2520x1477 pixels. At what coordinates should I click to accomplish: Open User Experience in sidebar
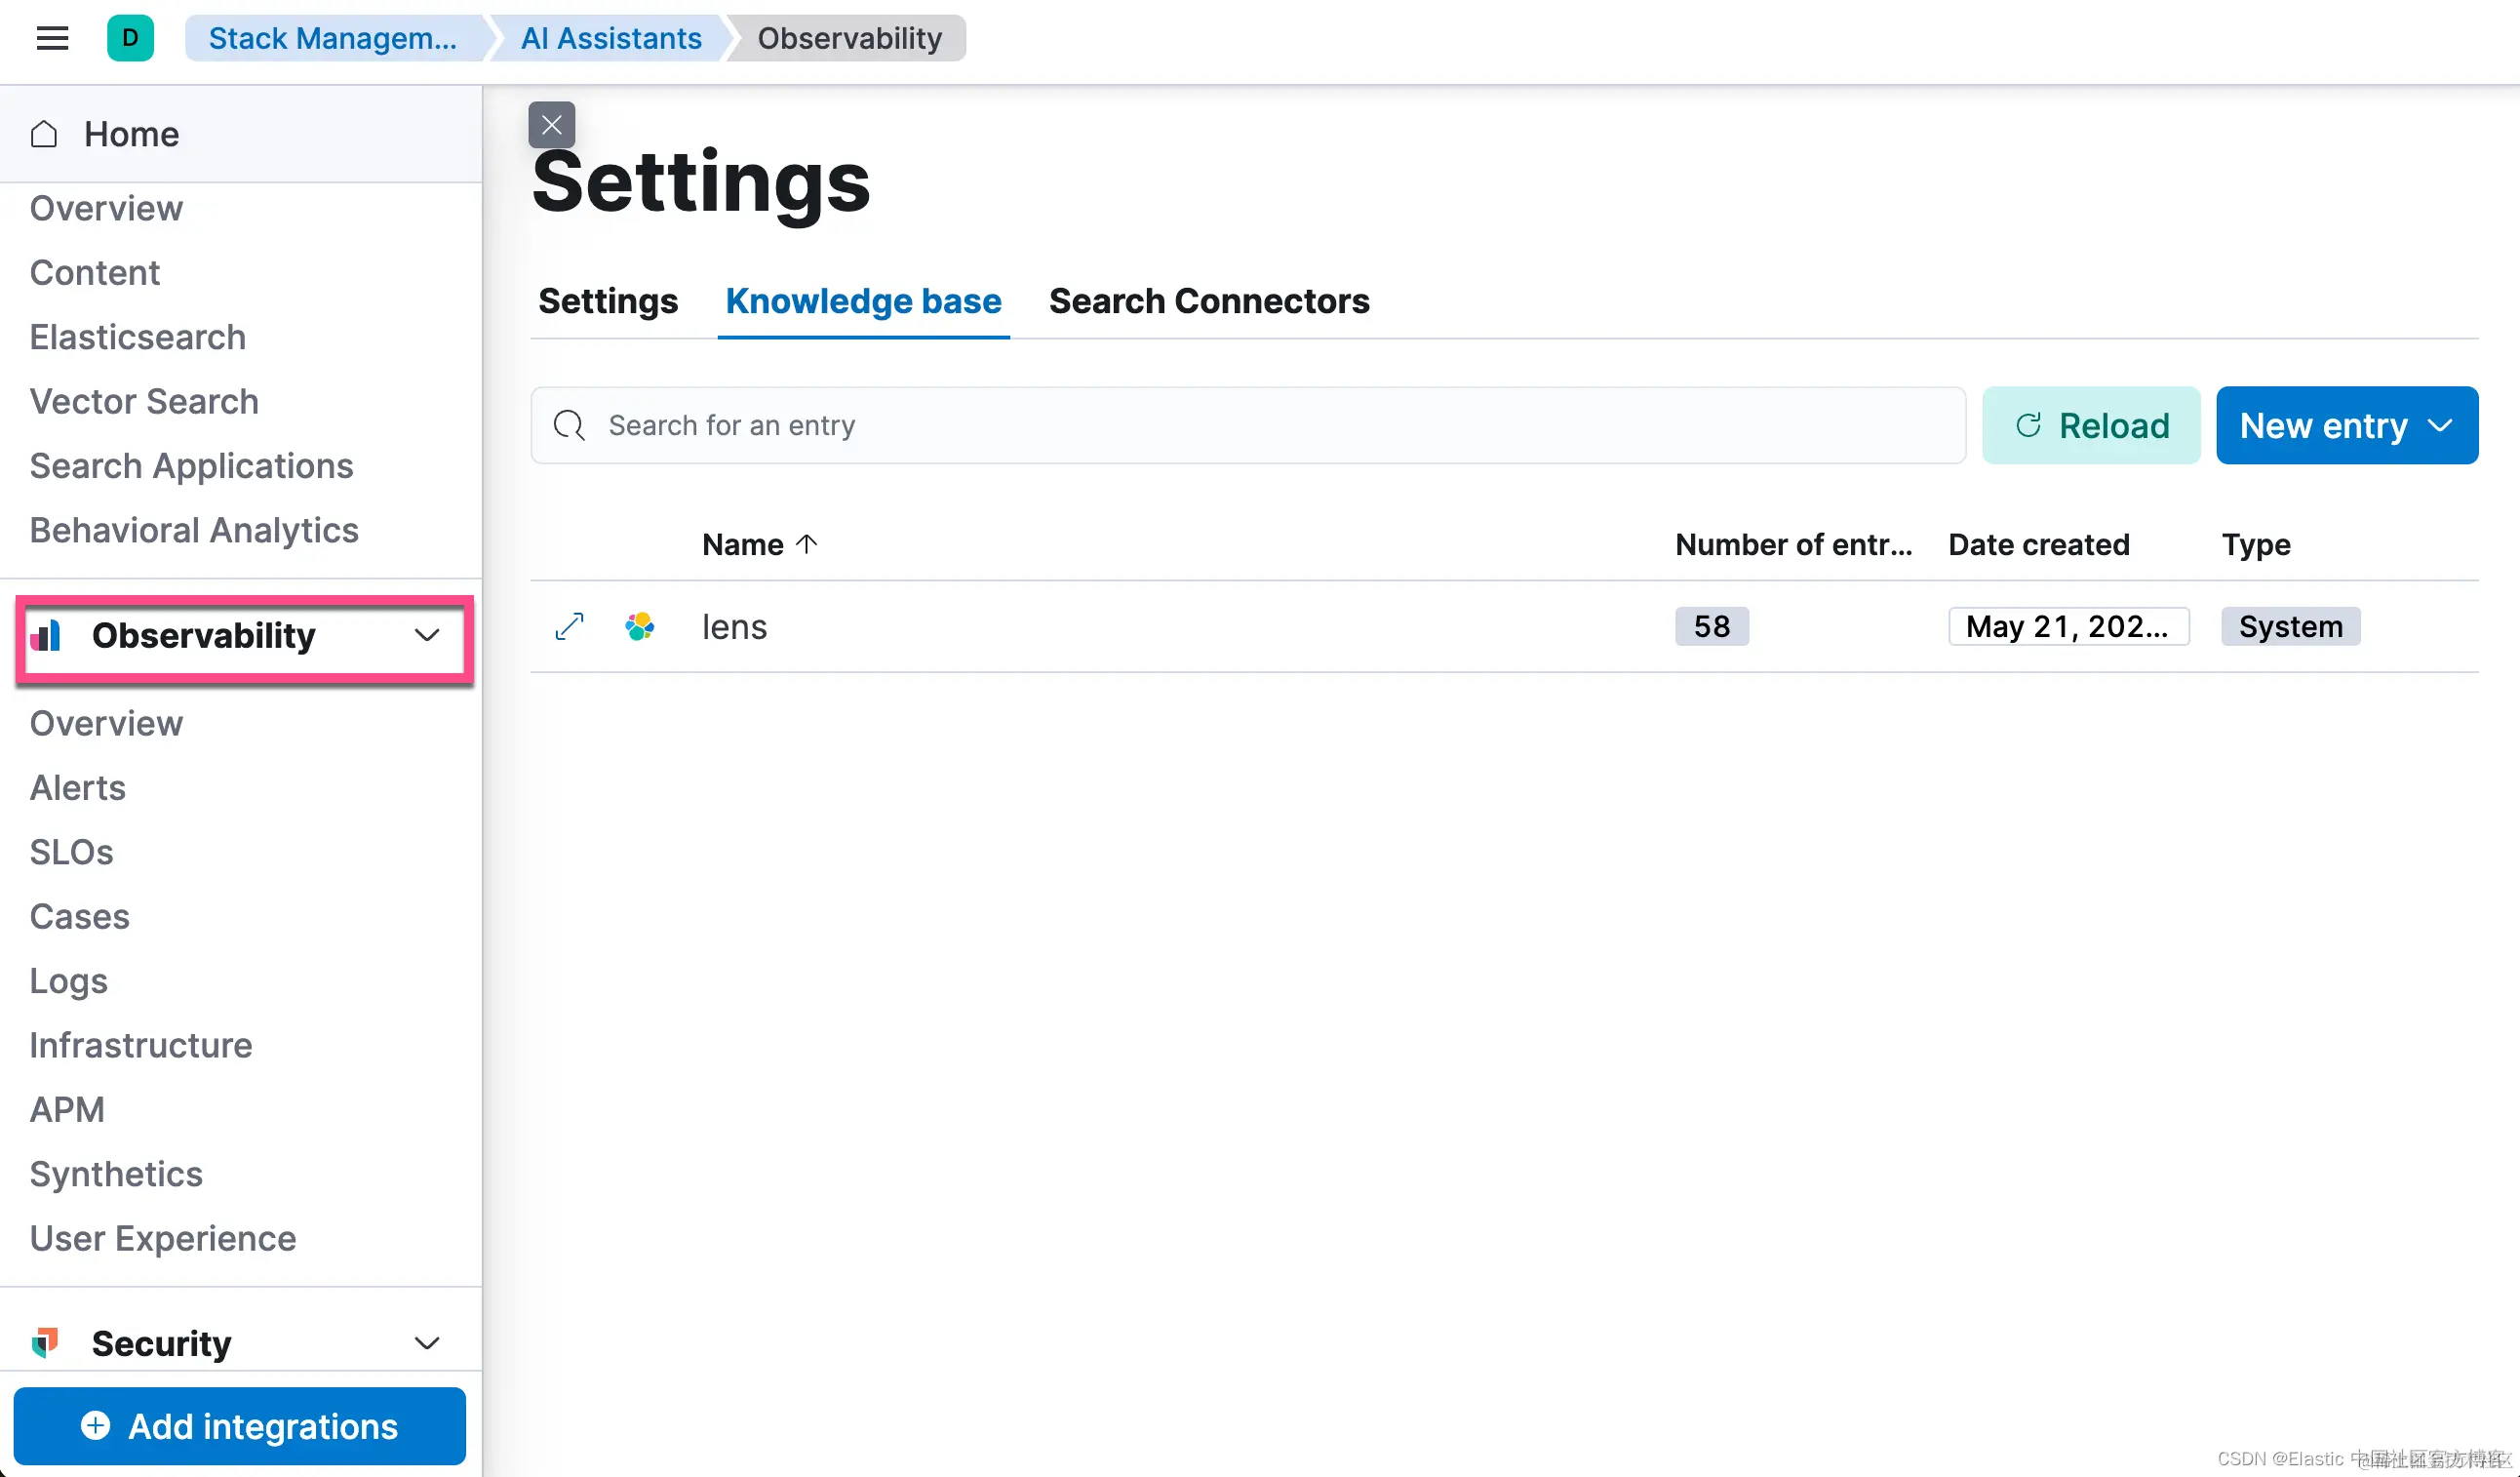(x=163, y=1238)
